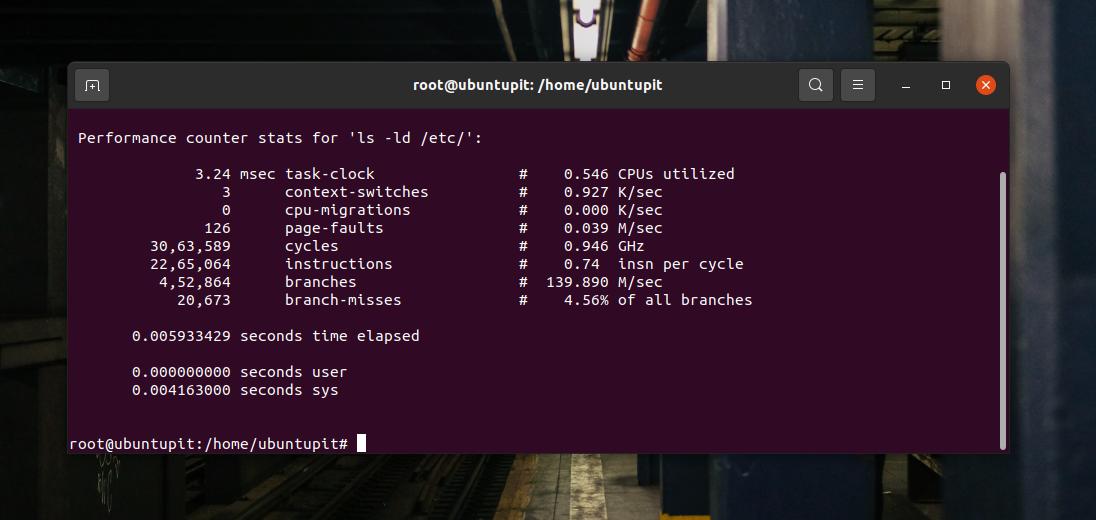Click the window title root@ubuntupit: /home/ubuntupit
Image resolution: width=1096 pixels, height=520 pixels.
(x=537, y=86)
